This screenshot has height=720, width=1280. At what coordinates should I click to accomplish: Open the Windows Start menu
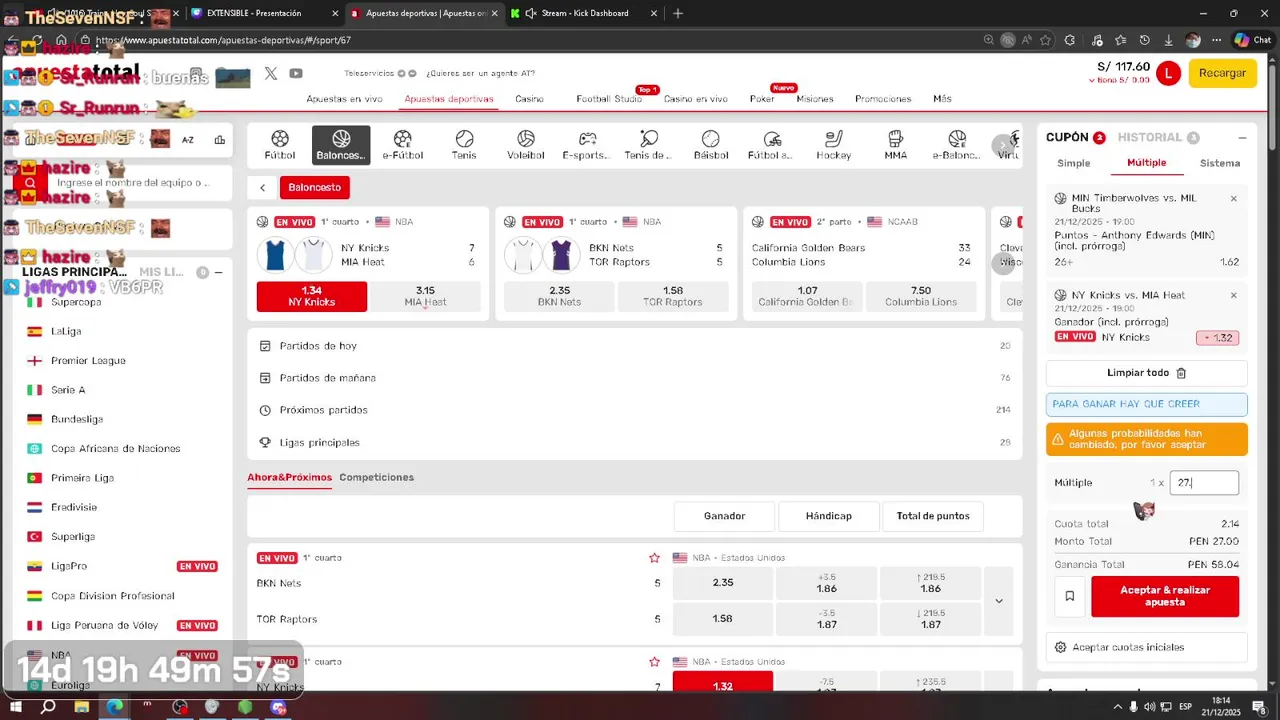pyautogui.click(x=16, y=707)
